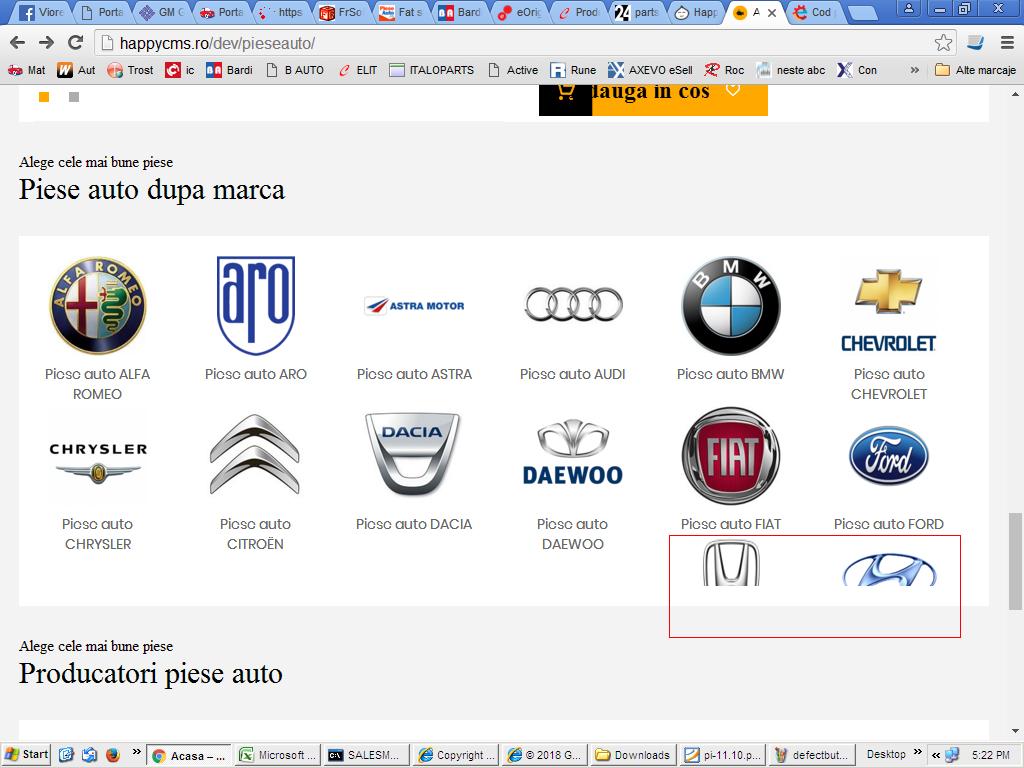Close the active browser tab

(772, 12)
